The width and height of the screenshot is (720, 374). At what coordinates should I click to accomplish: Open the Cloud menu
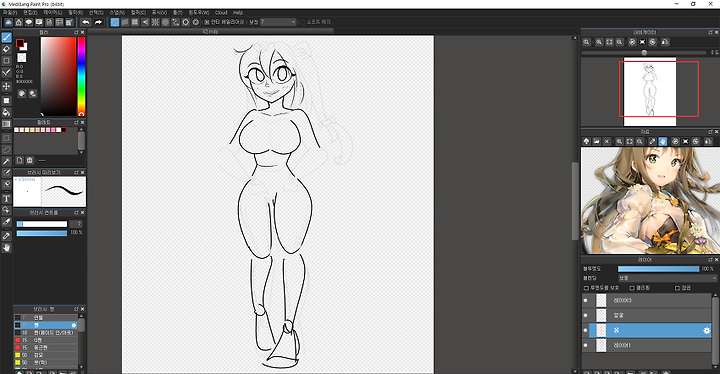[221, 13]
